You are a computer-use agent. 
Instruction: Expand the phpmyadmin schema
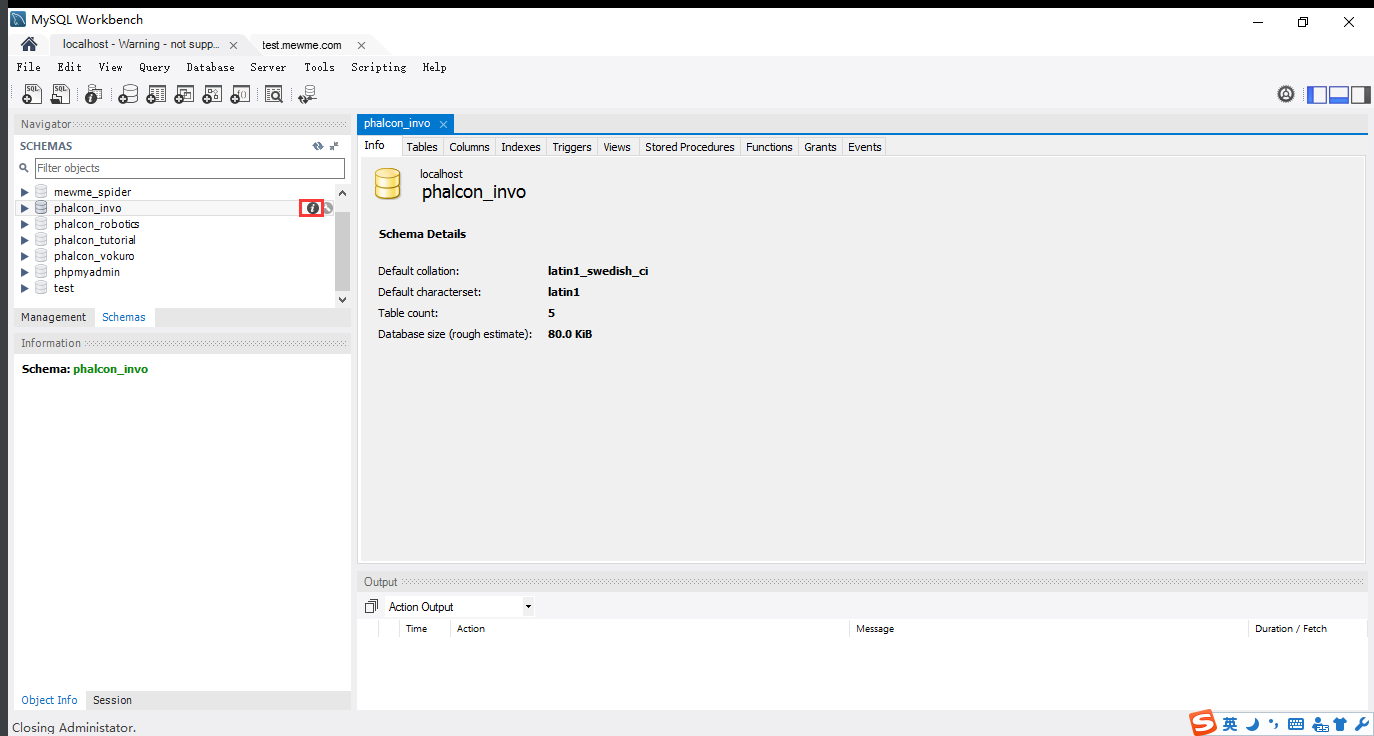25,272
